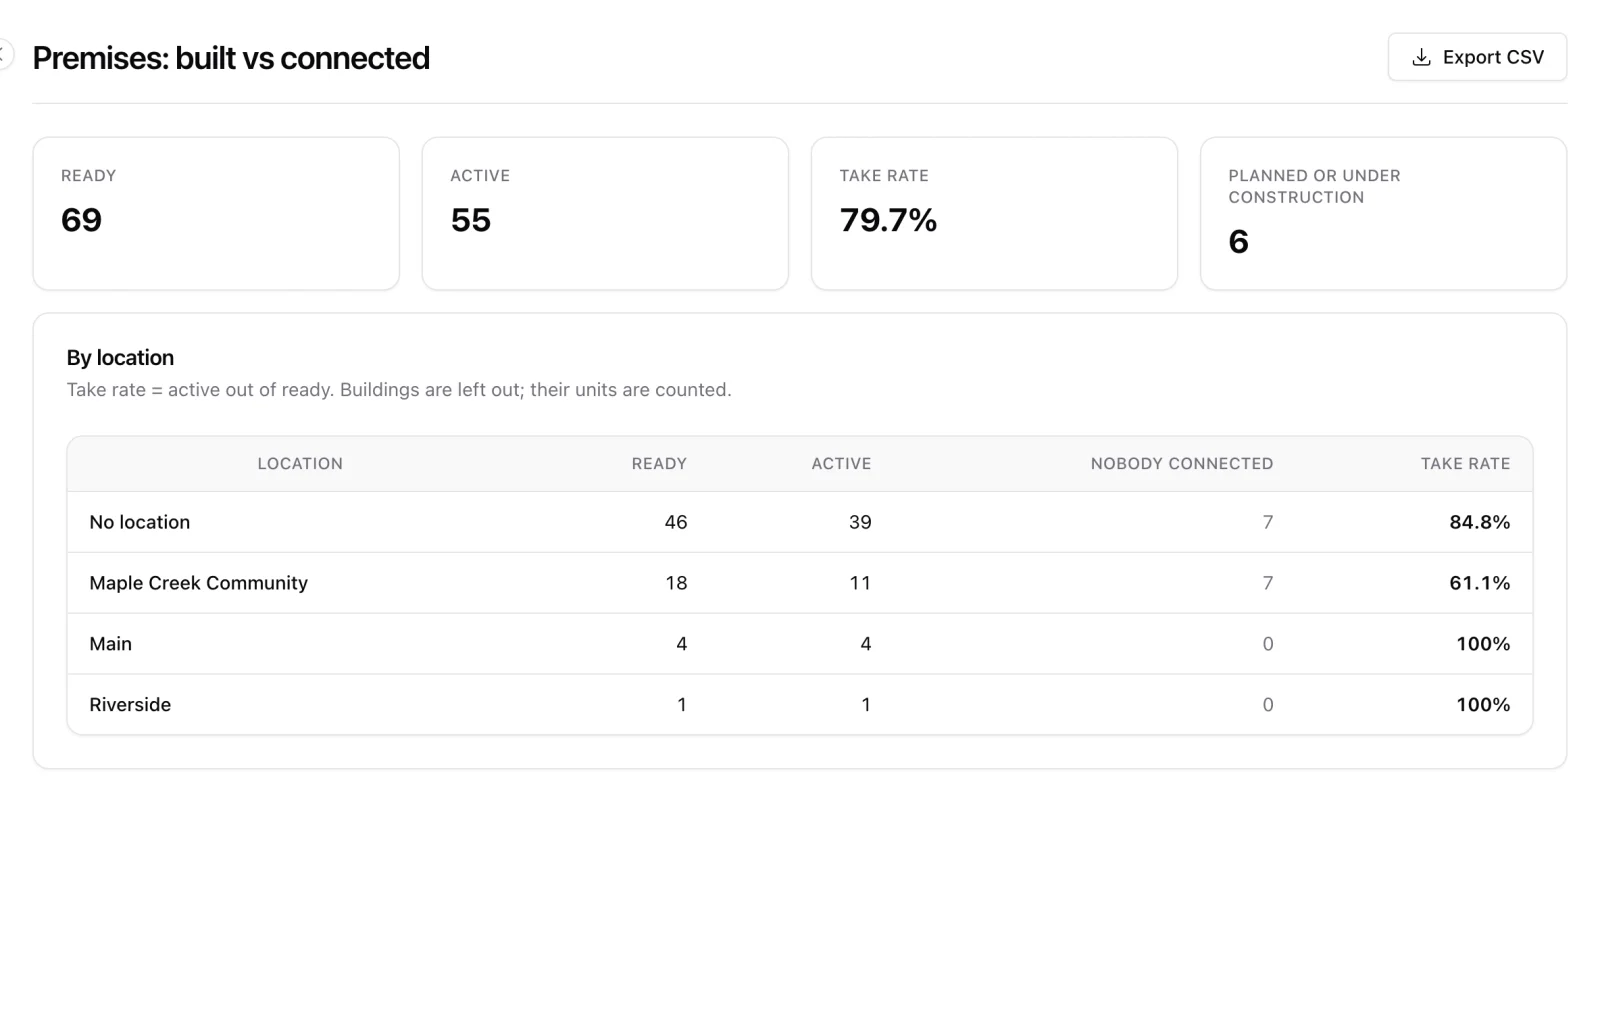Image resolution: width=1600 pixels, height=1014 pixels.
Task: Click the Nobody Connected column header
Action: 1182,464
